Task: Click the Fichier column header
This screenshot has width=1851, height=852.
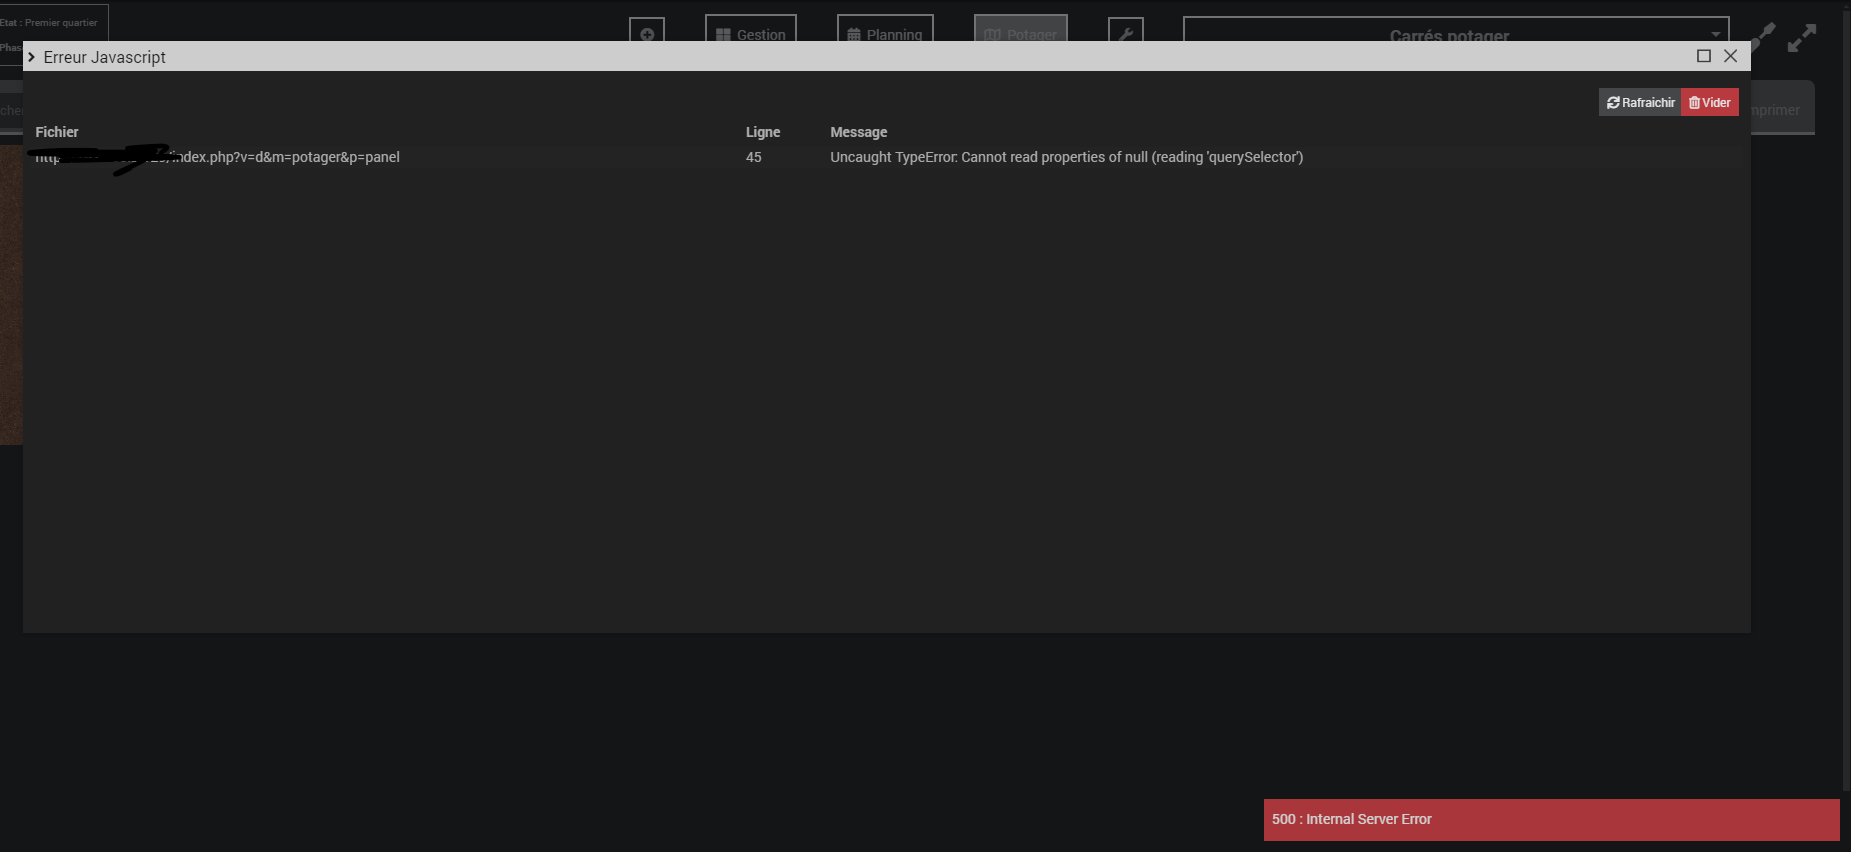Action: click(x=57, y=132)
